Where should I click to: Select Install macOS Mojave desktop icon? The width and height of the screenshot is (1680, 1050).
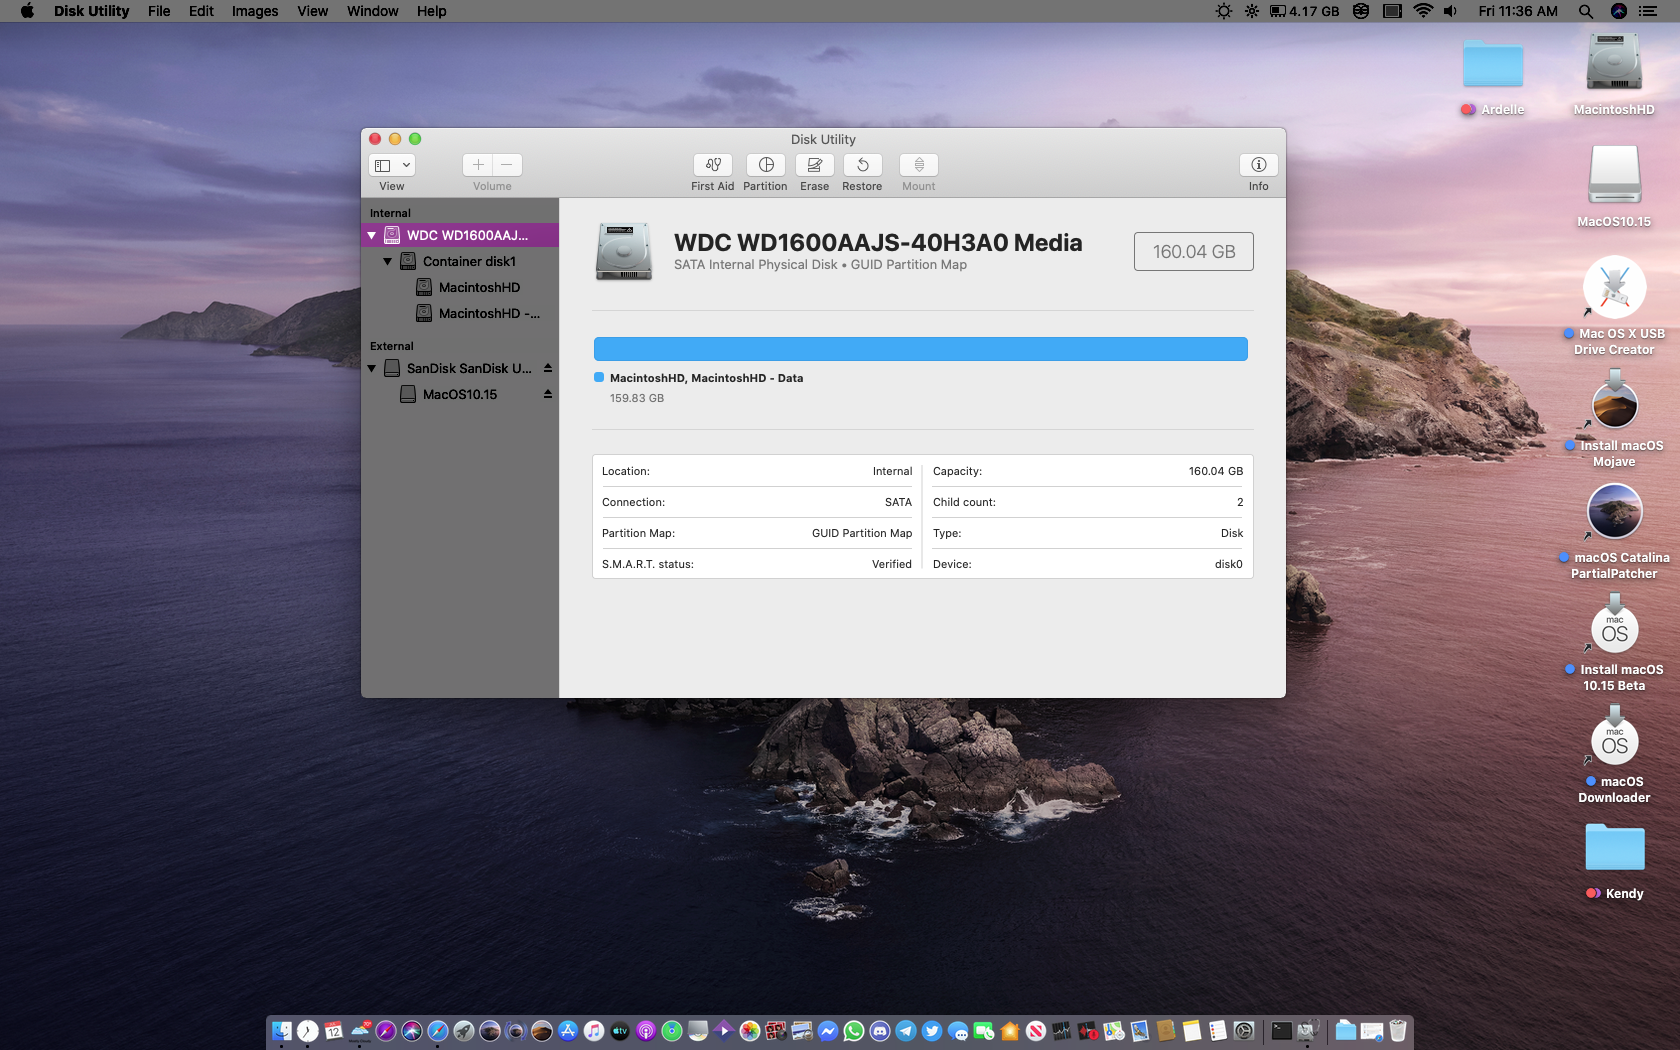[x=1614, y=402]
